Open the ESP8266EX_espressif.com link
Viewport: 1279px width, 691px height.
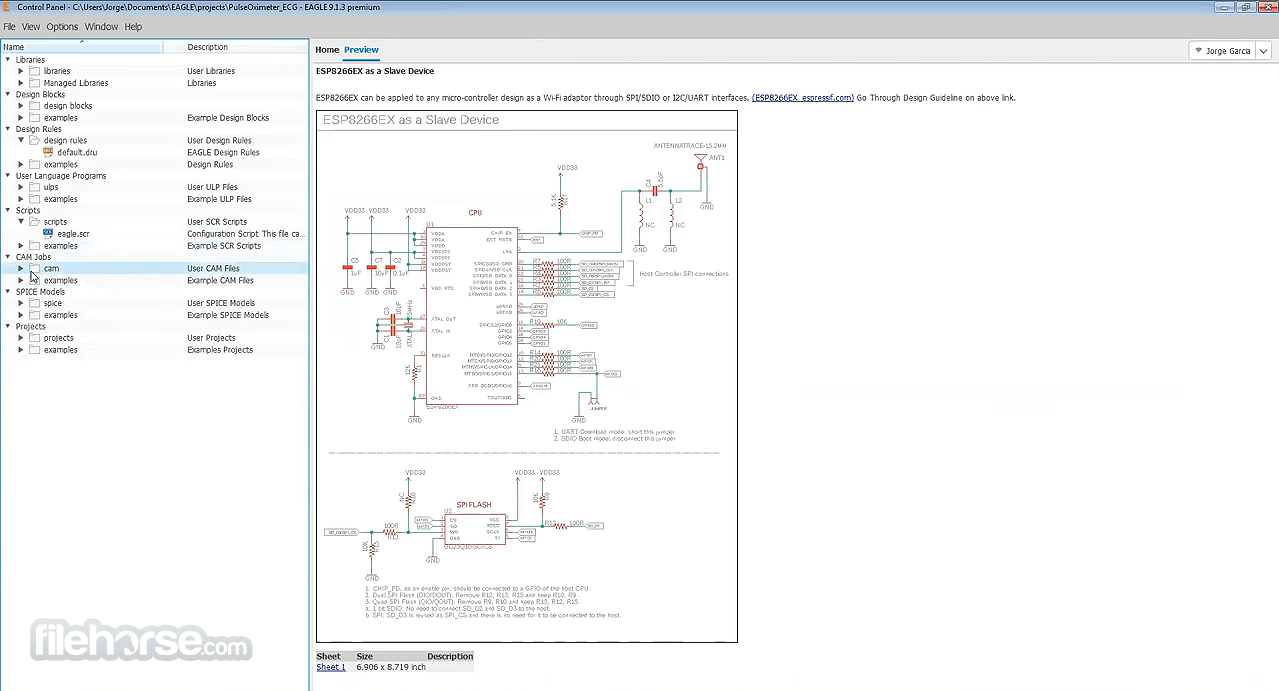[x=803, y=98]
